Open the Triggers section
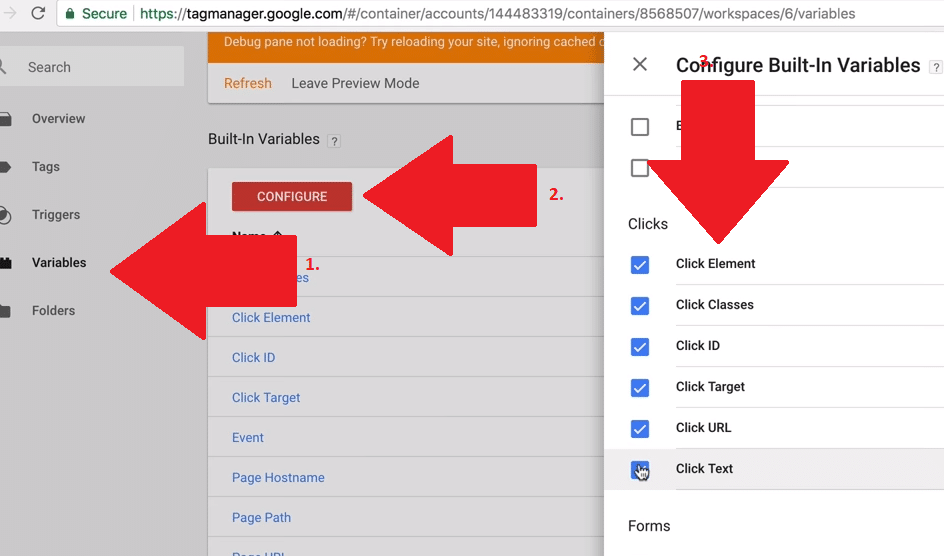 click(56, 215)
